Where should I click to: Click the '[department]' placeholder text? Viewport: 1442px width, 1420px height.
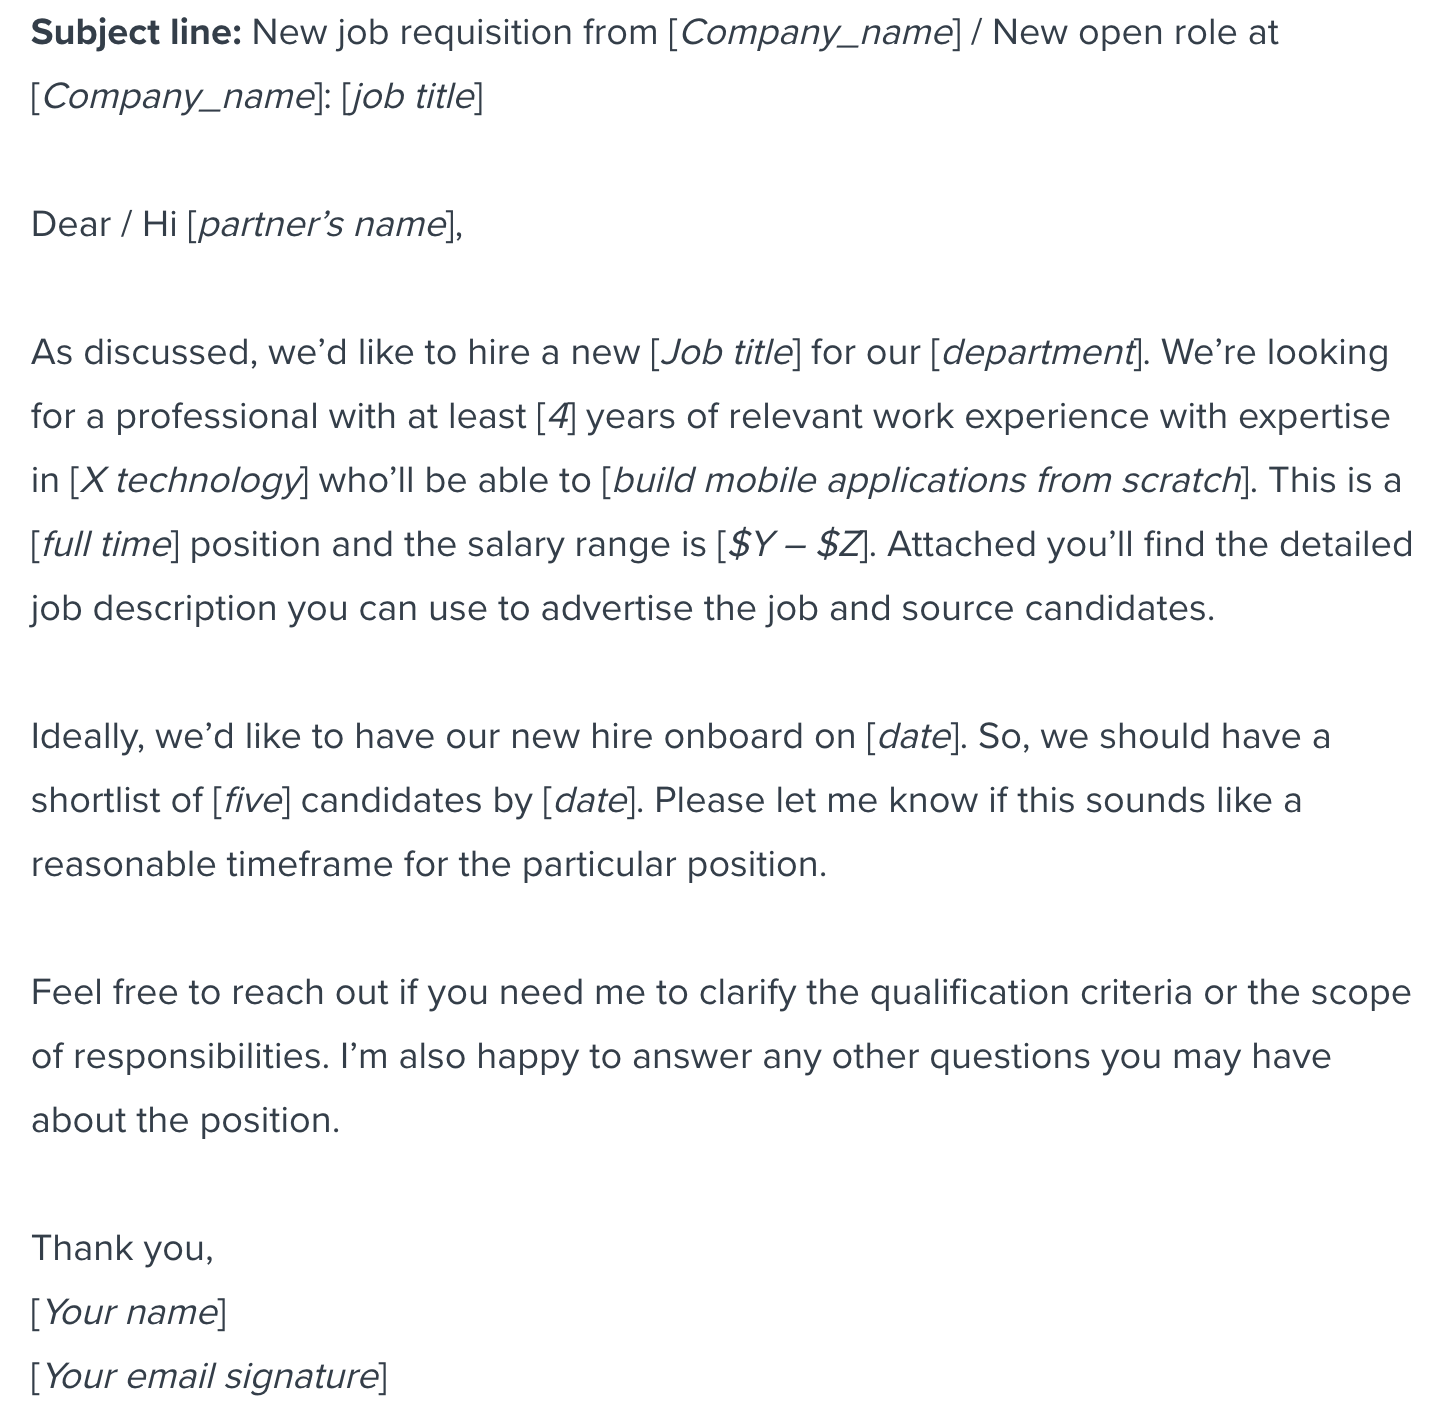1036,352
